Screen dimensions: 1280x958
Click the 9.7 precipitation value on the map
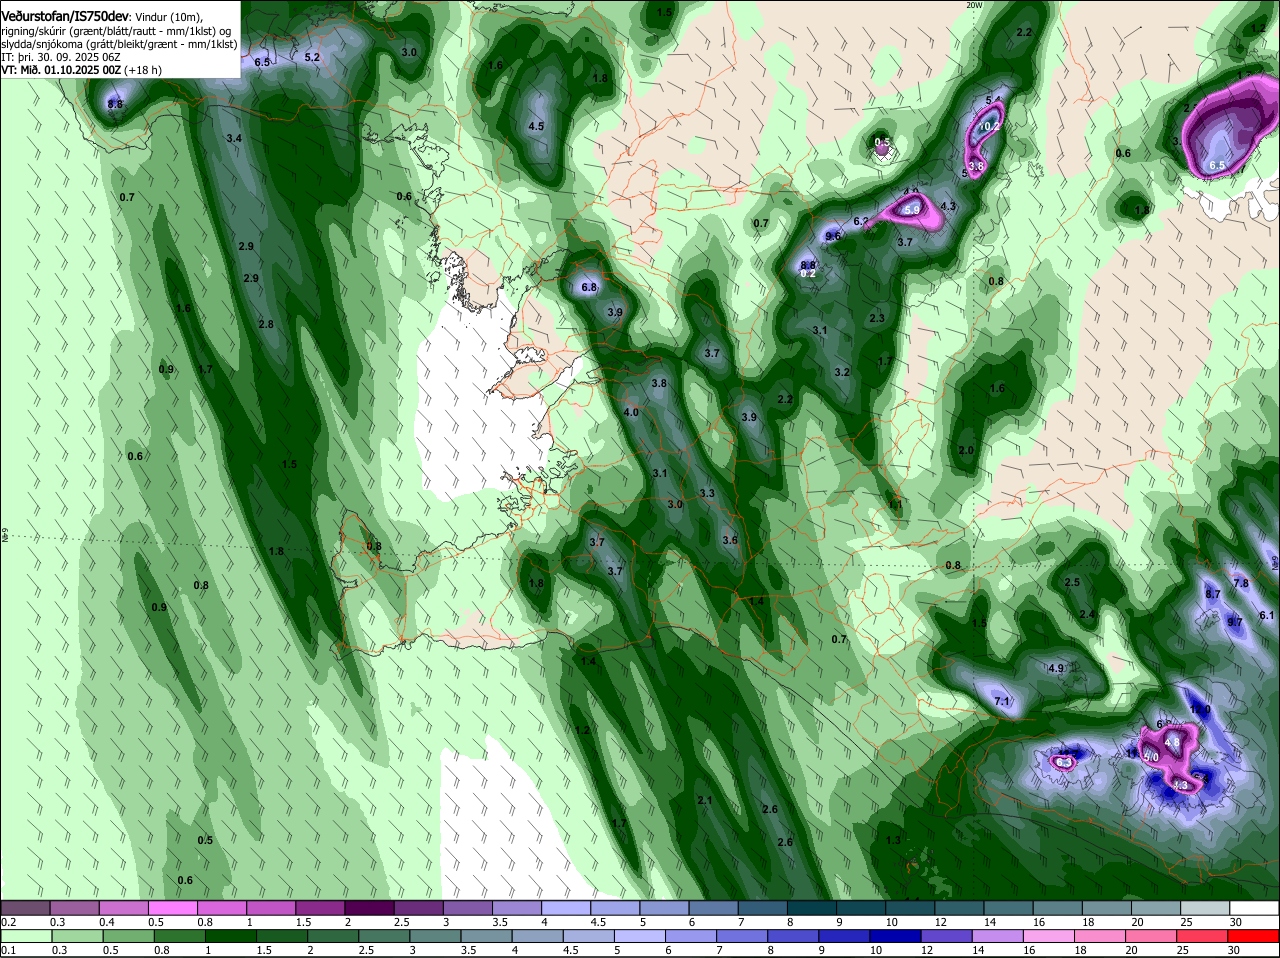1235,622
